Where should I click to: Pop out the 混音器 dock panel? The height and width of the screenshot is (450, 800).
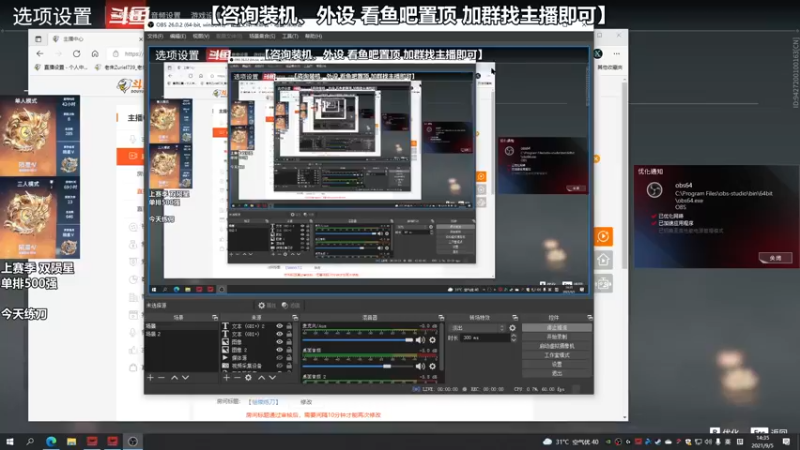click(441, 317)
